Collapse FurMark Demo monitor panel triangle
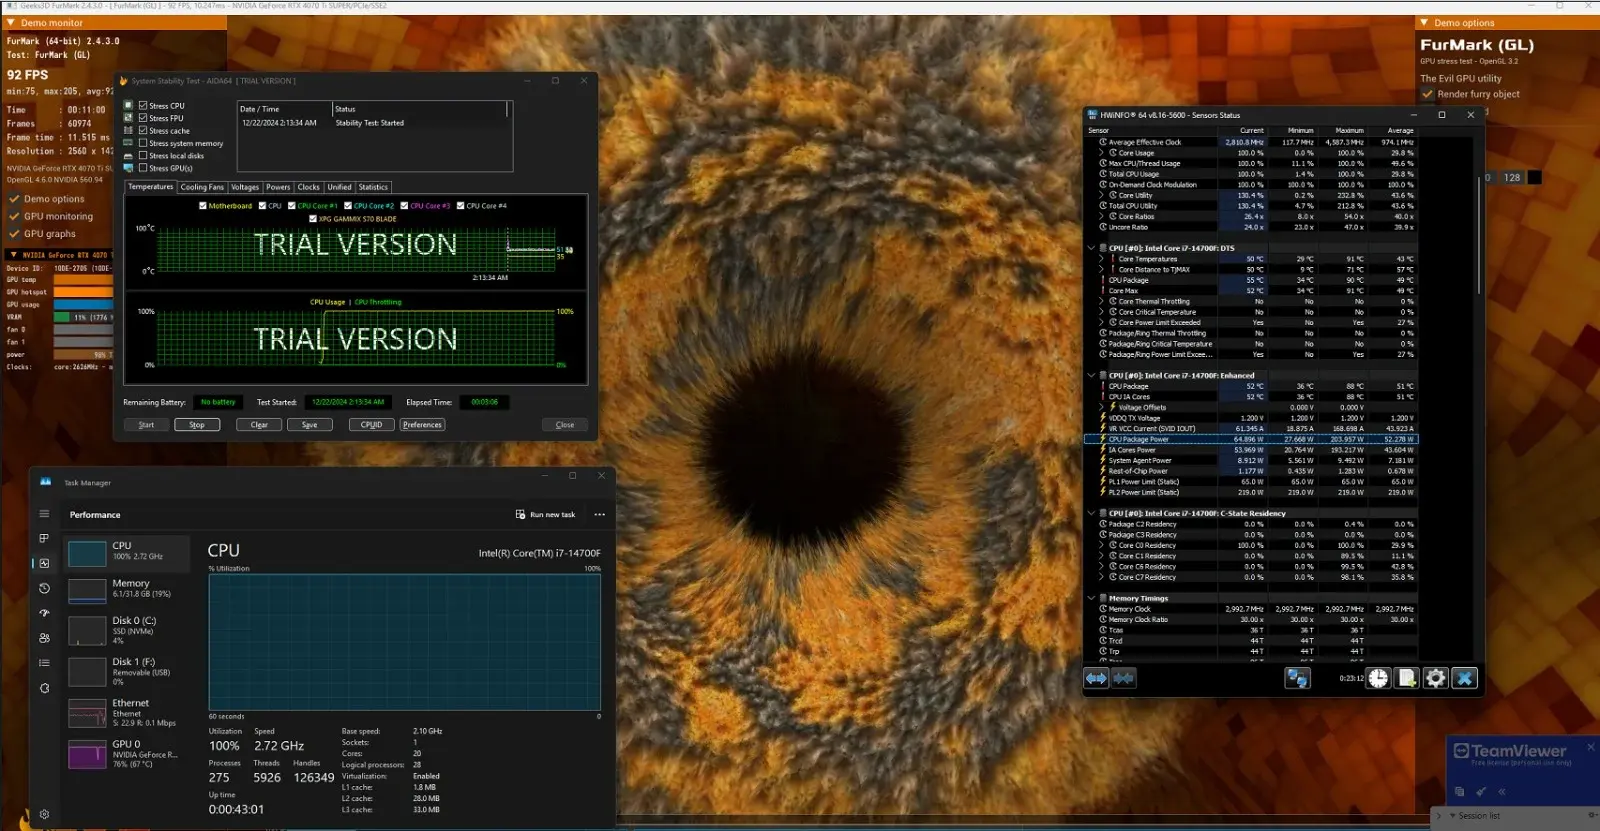1600x831 pixels. 11,22
